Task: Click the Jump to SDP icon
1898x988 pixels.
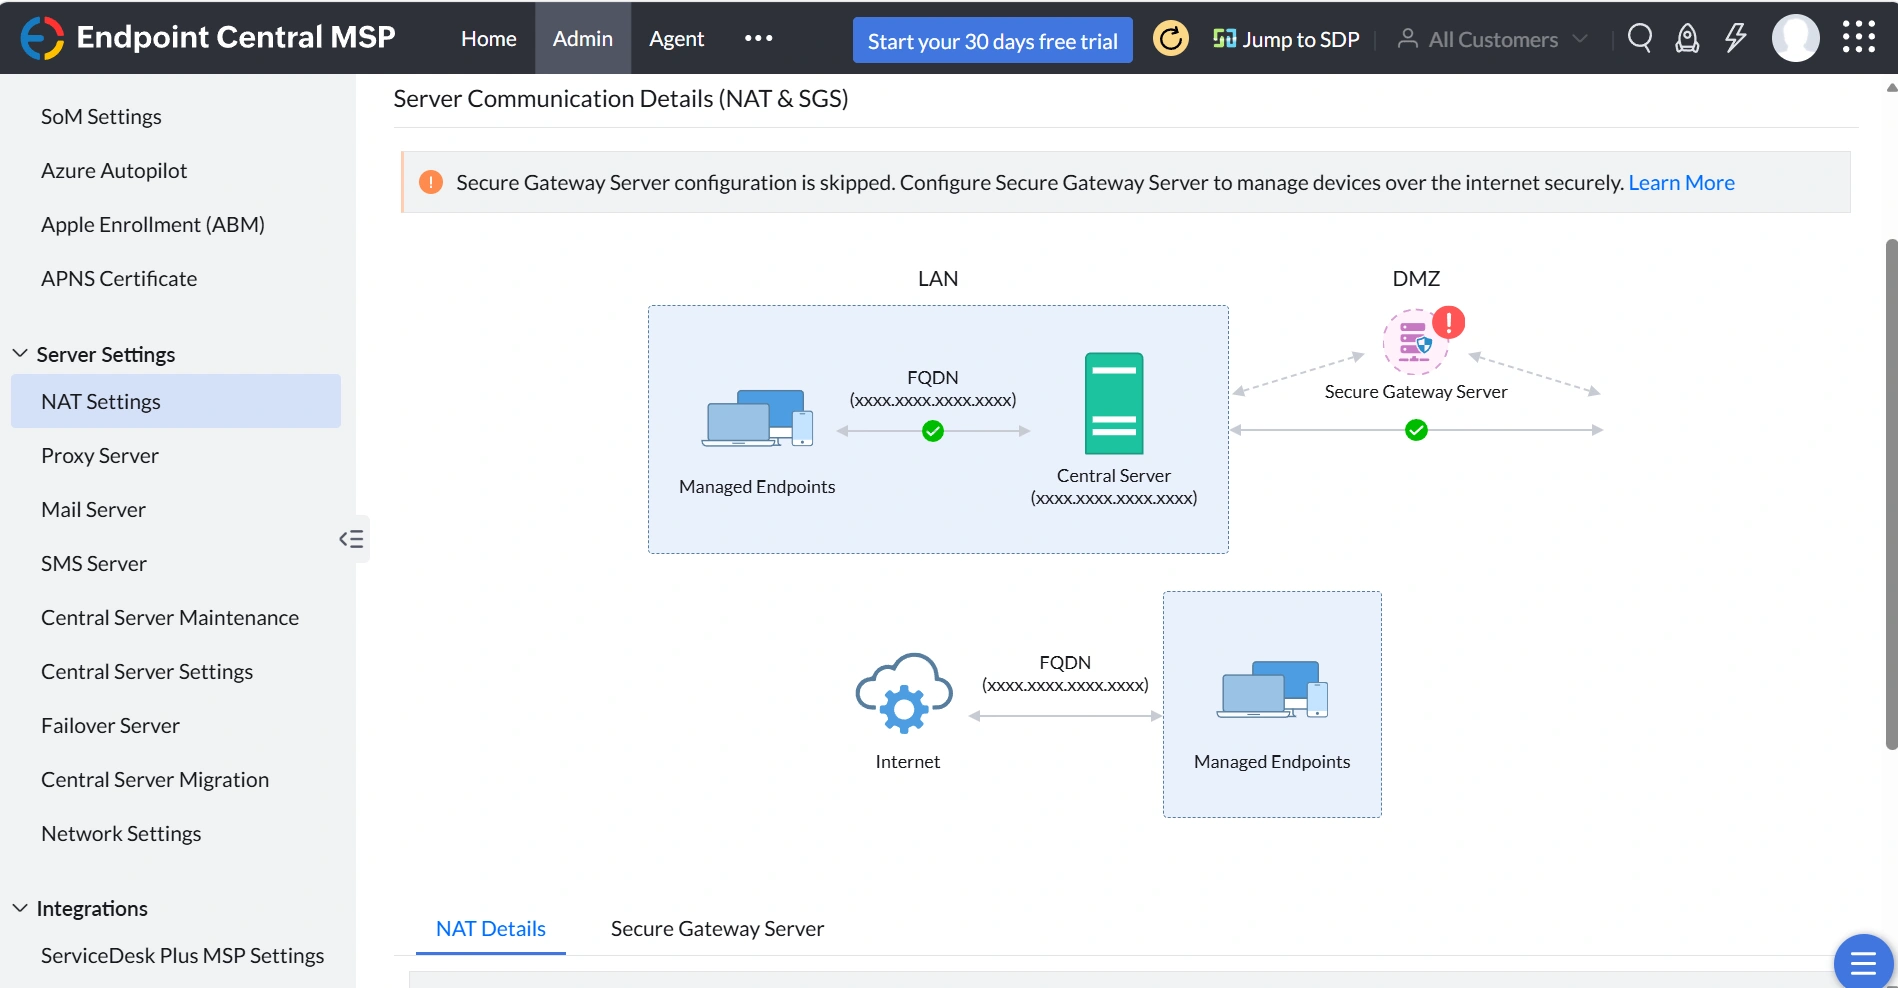Action: [1224, 38]
